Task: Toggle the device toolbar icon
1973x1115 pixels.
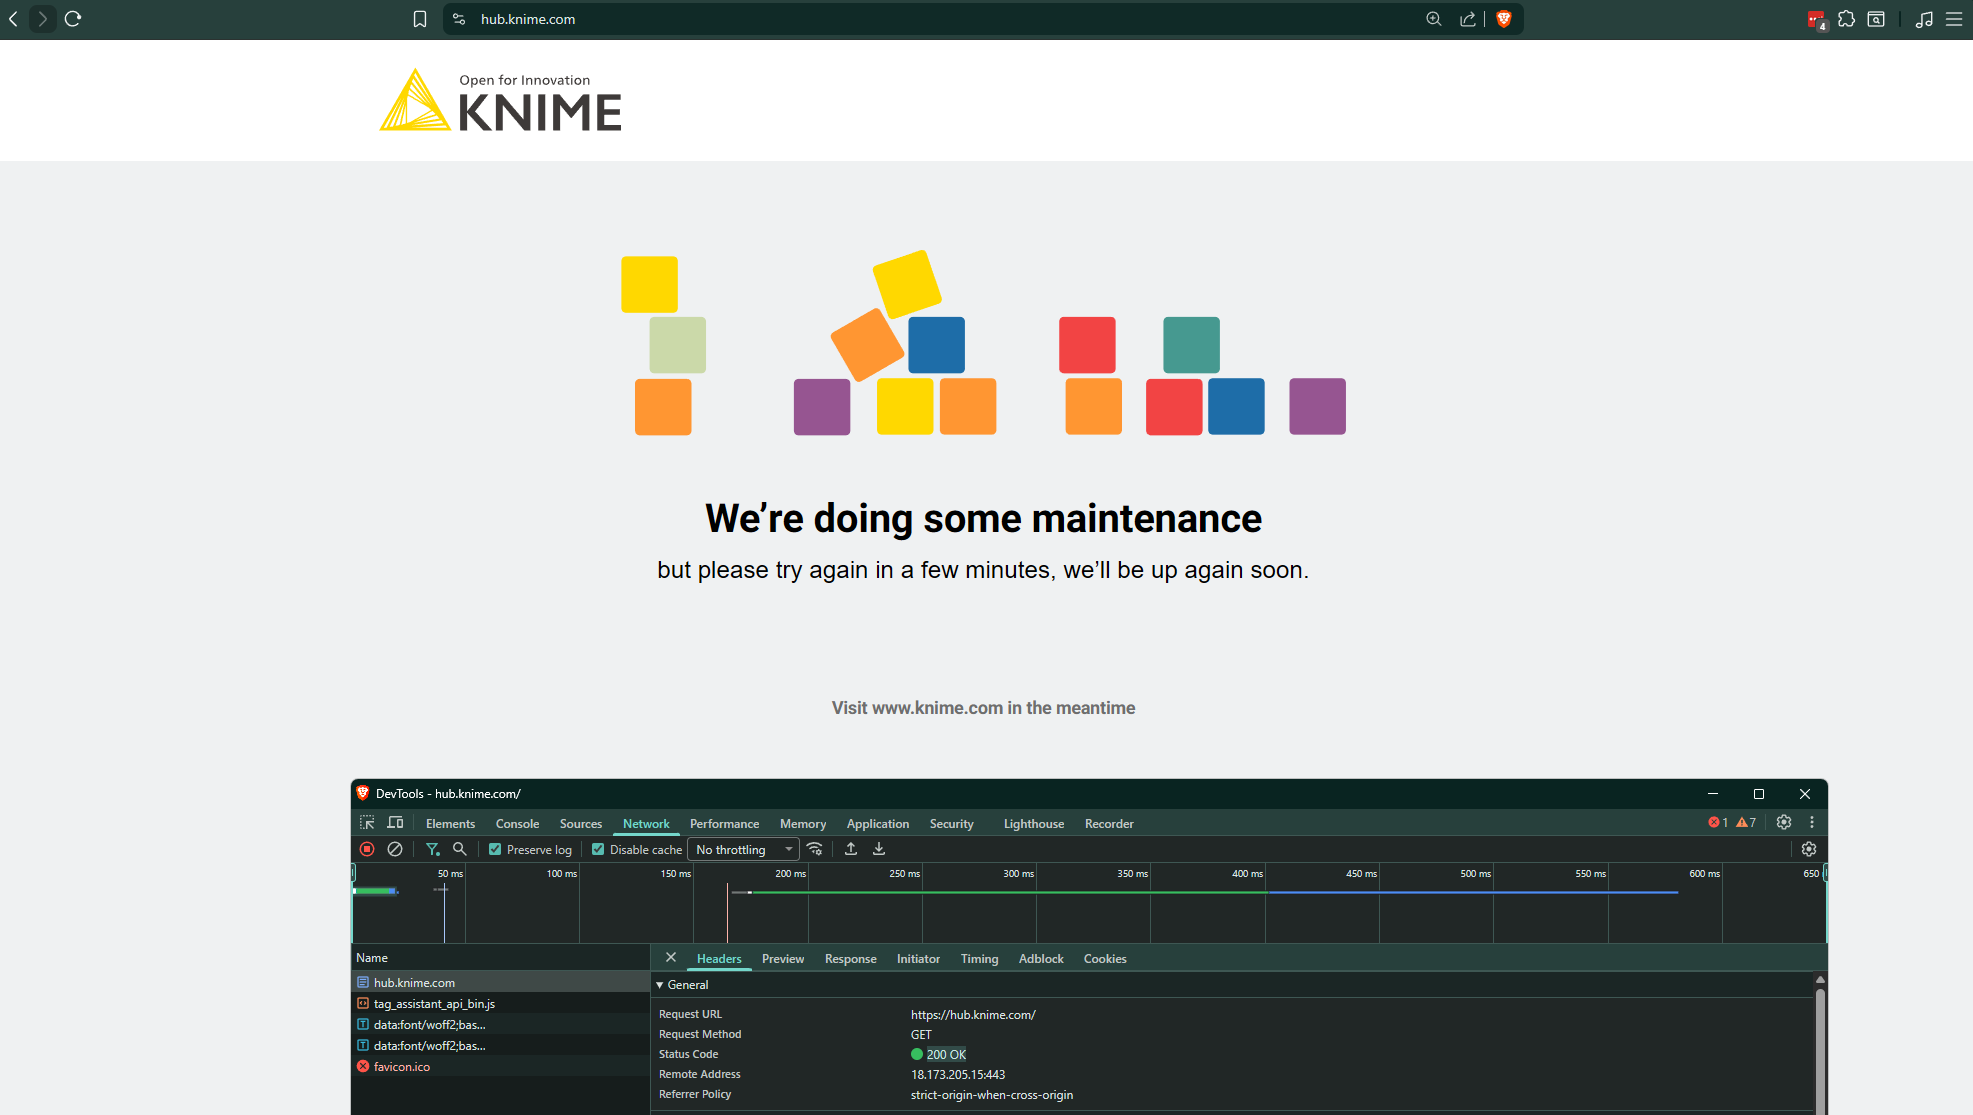Action: pyautogui.click(x=396, y=823)
